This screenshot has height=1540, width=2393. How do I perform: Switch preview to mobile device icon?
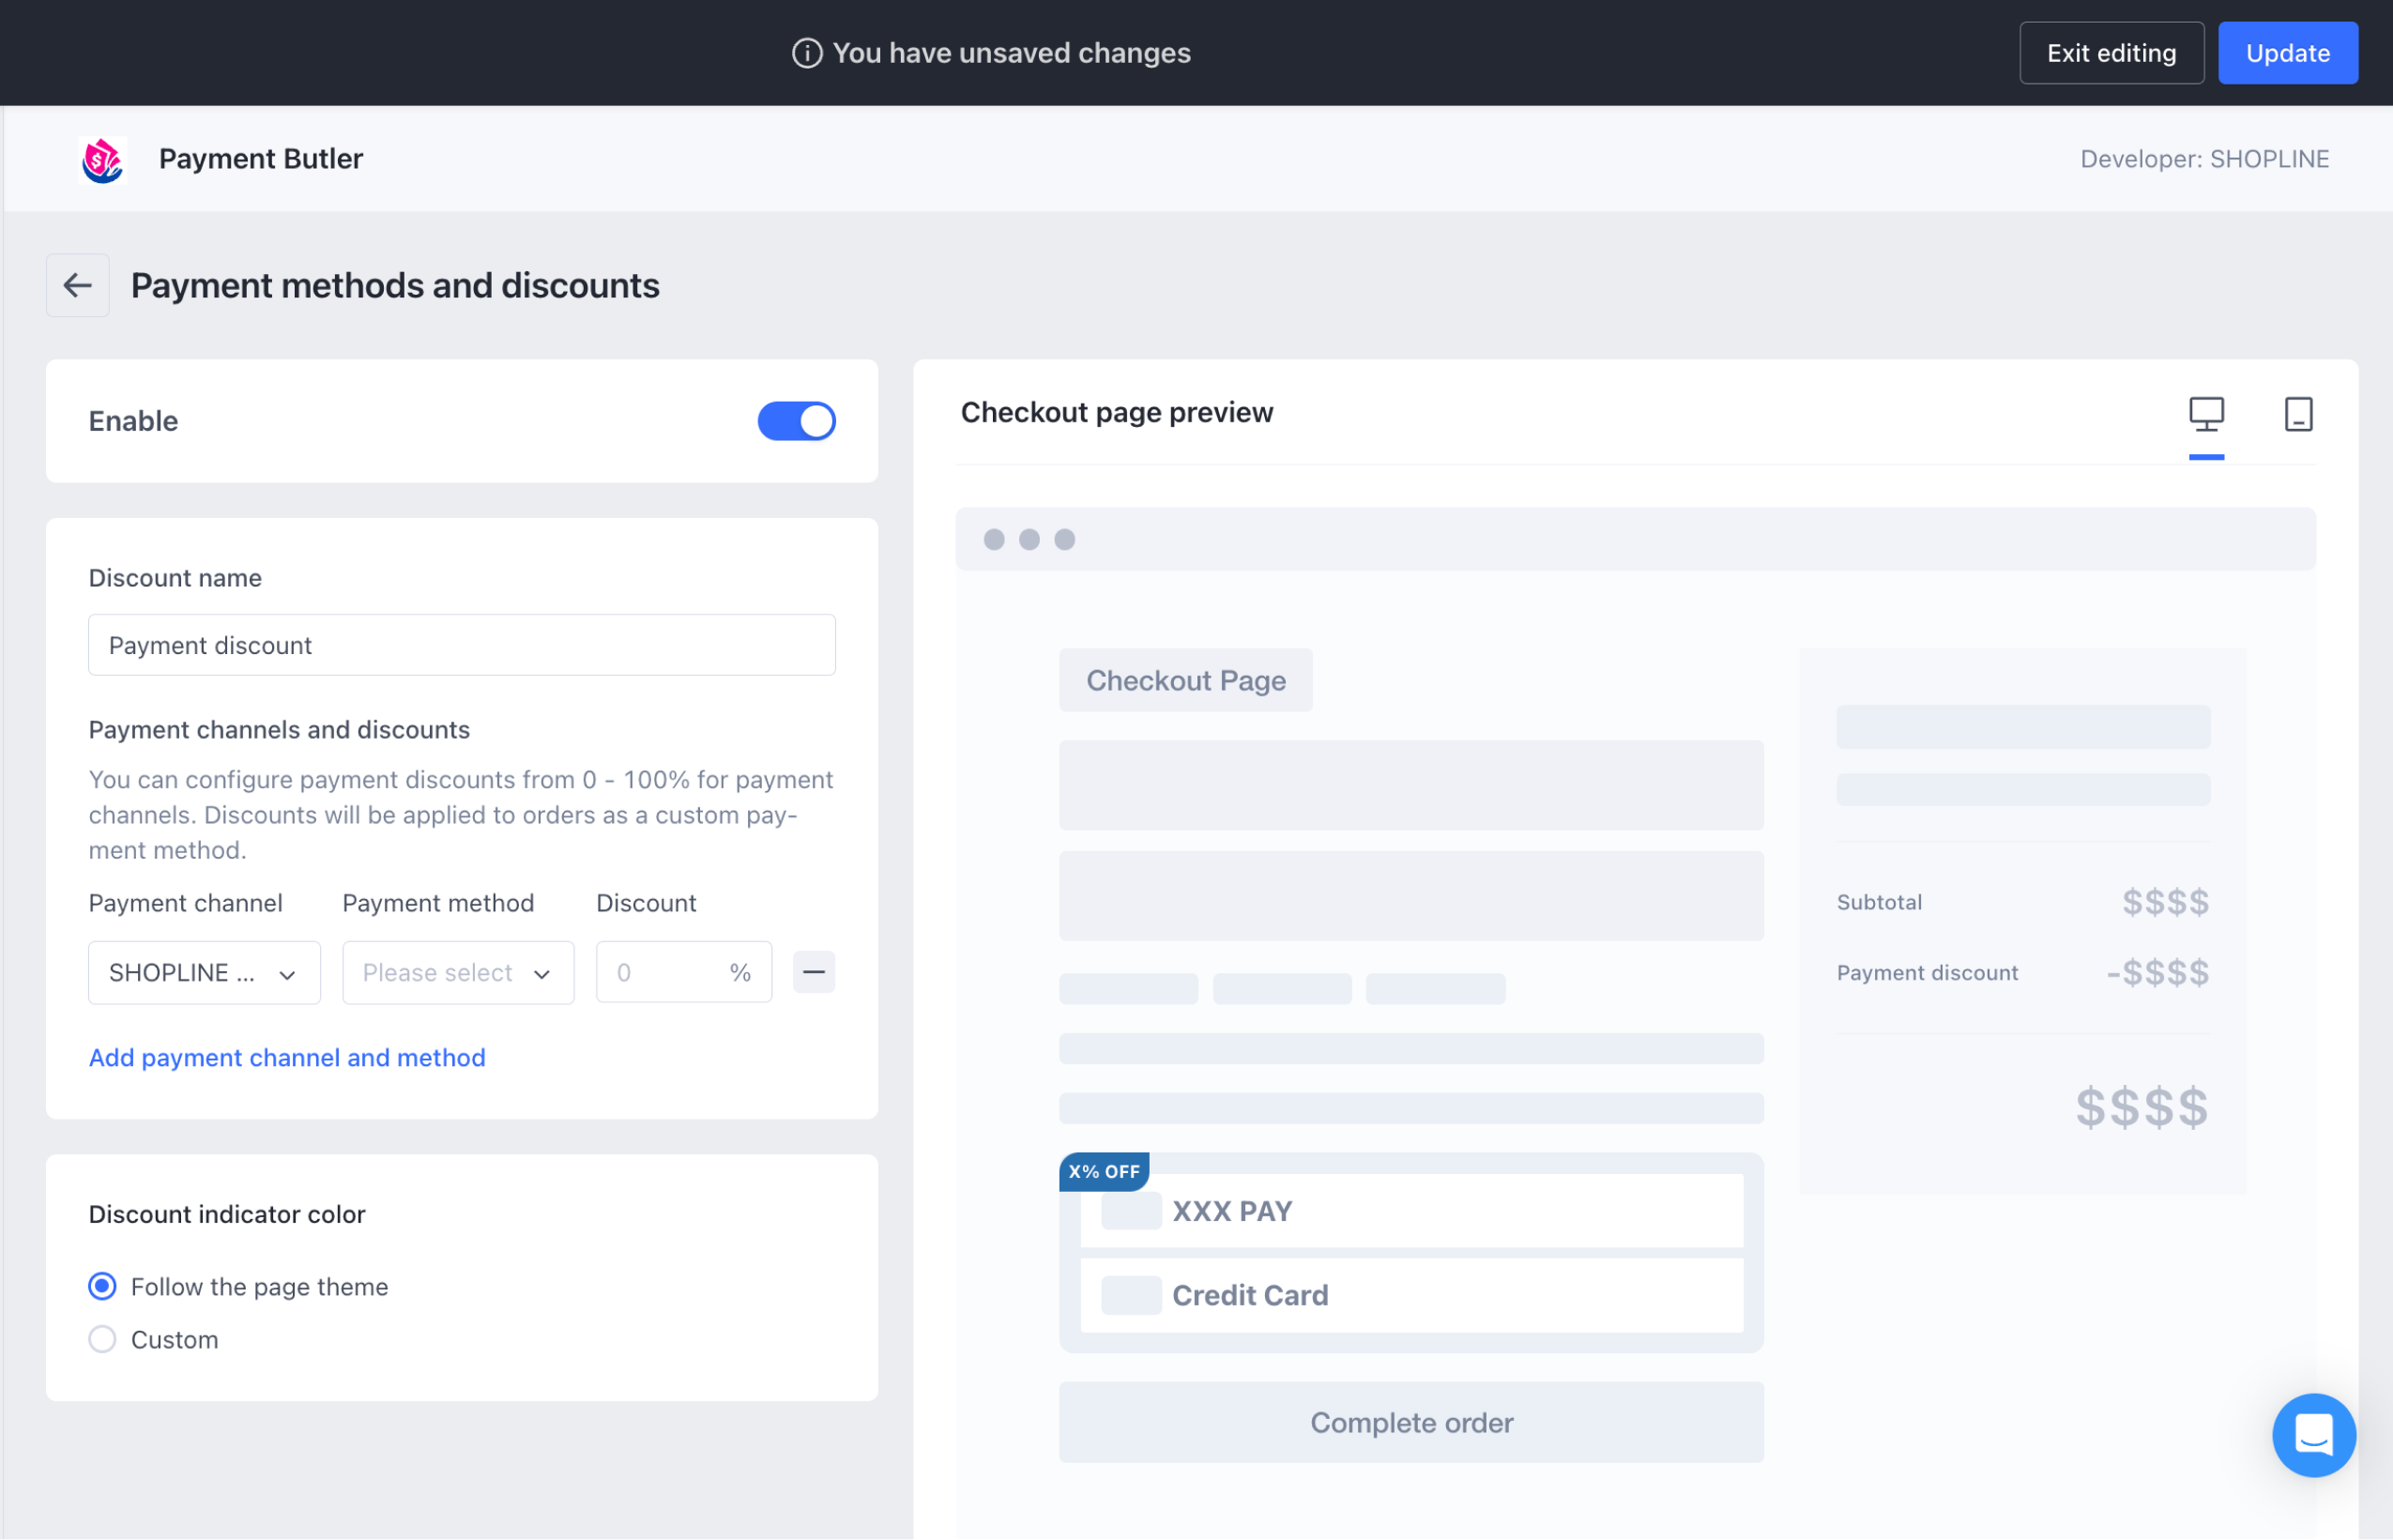[2297, 414]
